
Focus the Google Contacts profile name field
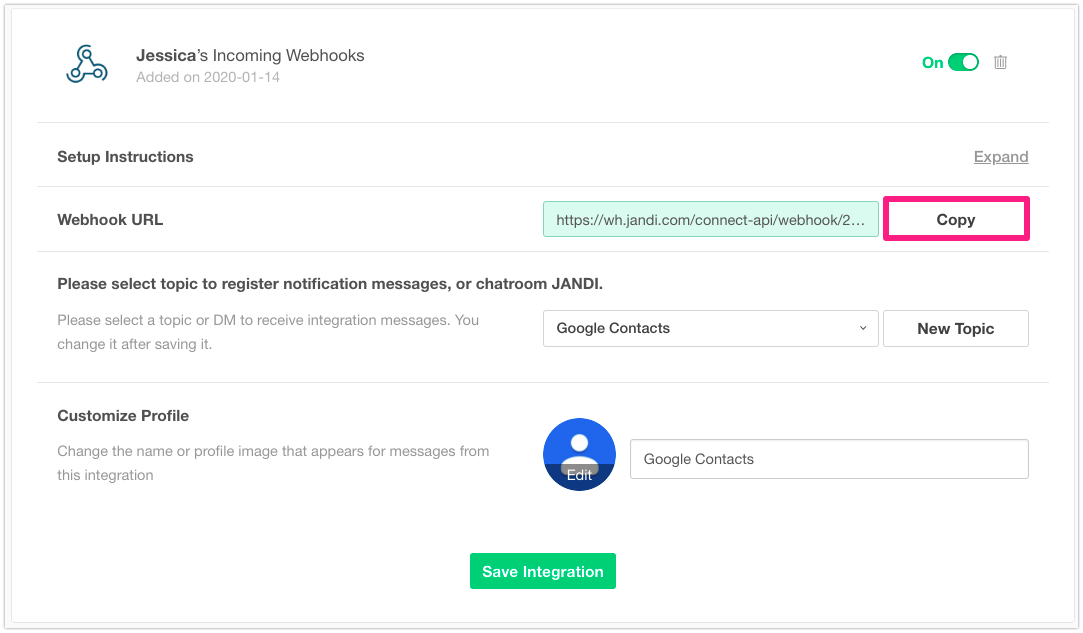829,459
